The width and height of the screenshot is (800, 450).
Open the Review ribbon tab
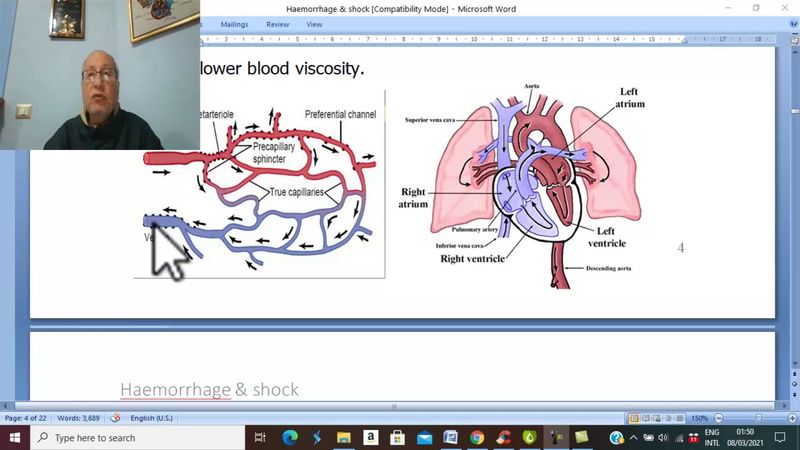pos(278,24)
